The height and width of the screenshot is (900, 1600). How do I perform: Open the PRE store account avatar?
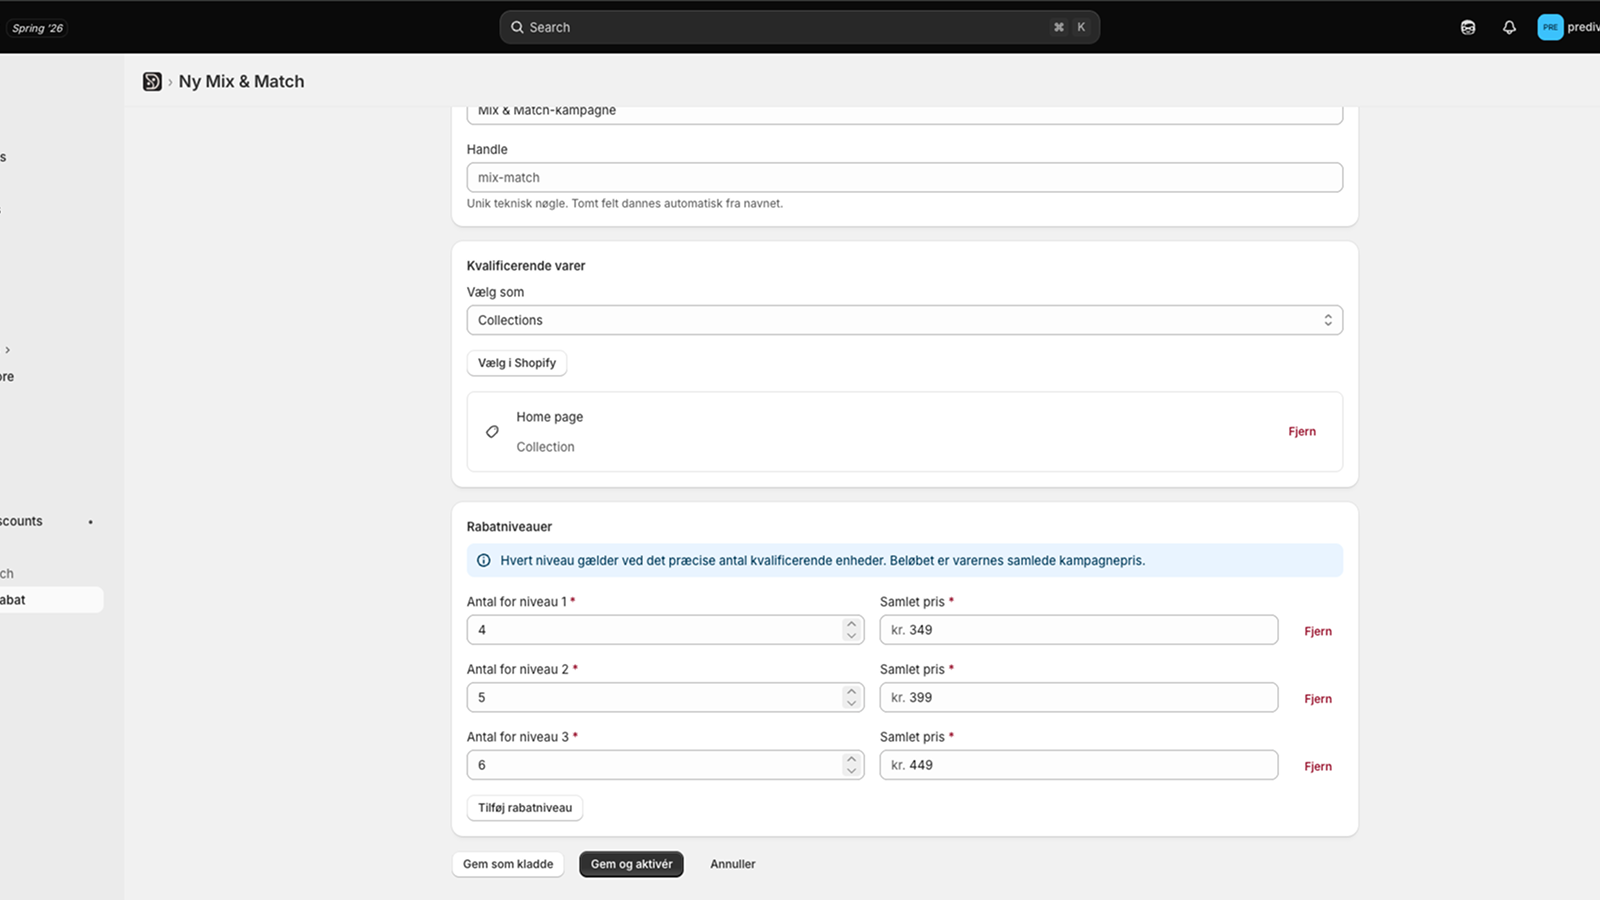[1550, 27]
